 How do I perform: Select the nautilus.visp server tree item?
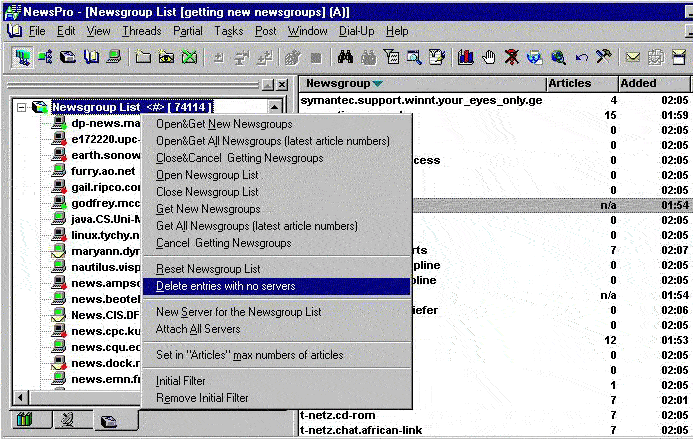105,267
